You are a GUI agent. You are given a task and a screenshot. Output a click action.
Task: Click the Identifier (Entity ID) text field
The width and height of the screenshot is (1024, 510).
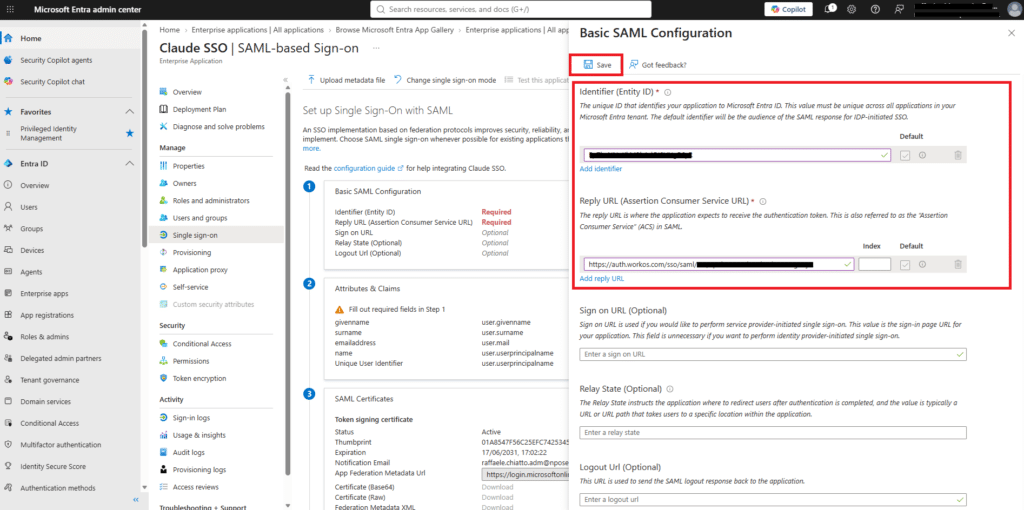click(x=737, y=155)
